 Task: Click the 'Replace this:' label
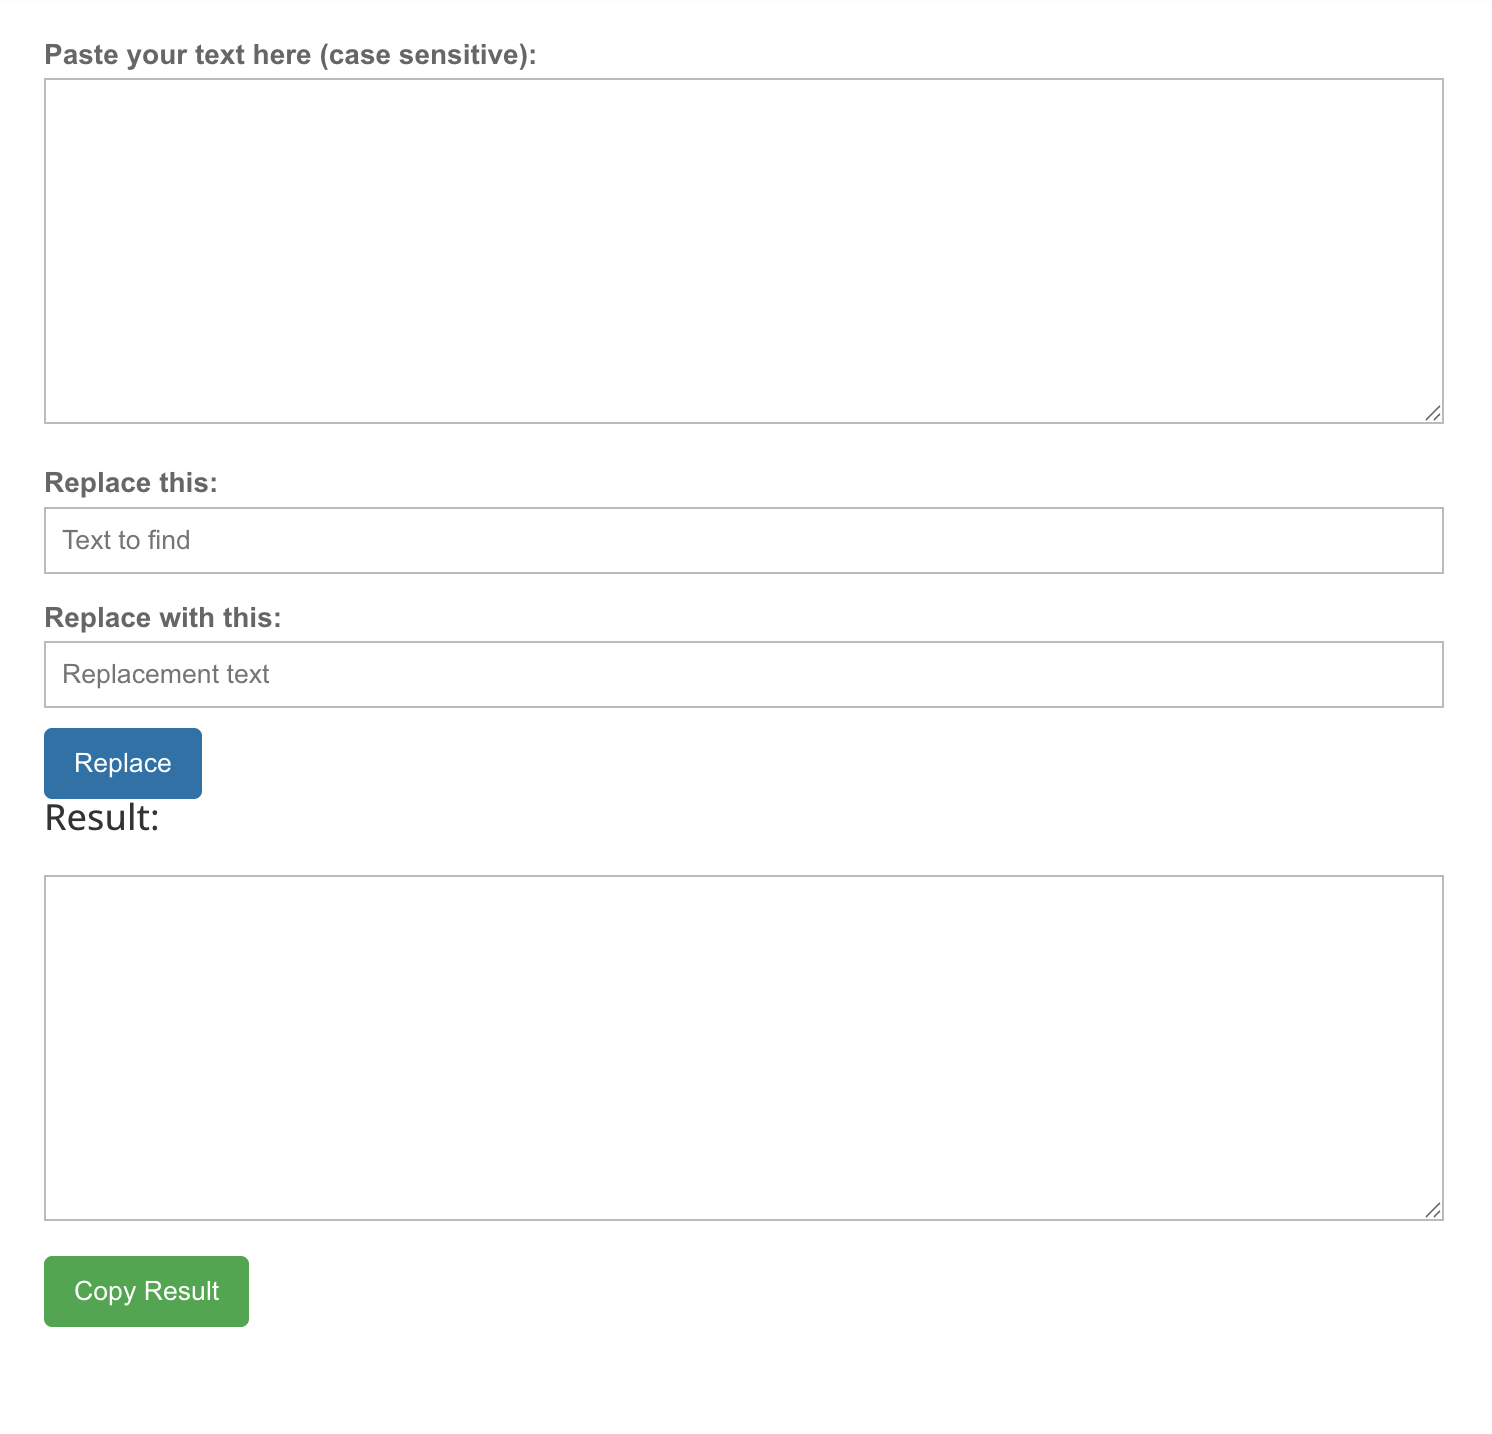[131, 482]
